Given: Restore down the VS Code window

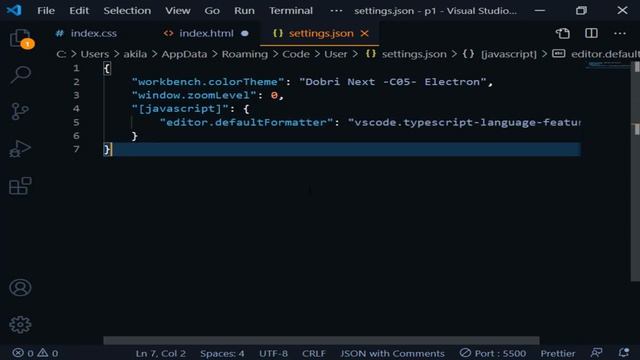Looking at the screenshot, I should click(x=581, y=11).
